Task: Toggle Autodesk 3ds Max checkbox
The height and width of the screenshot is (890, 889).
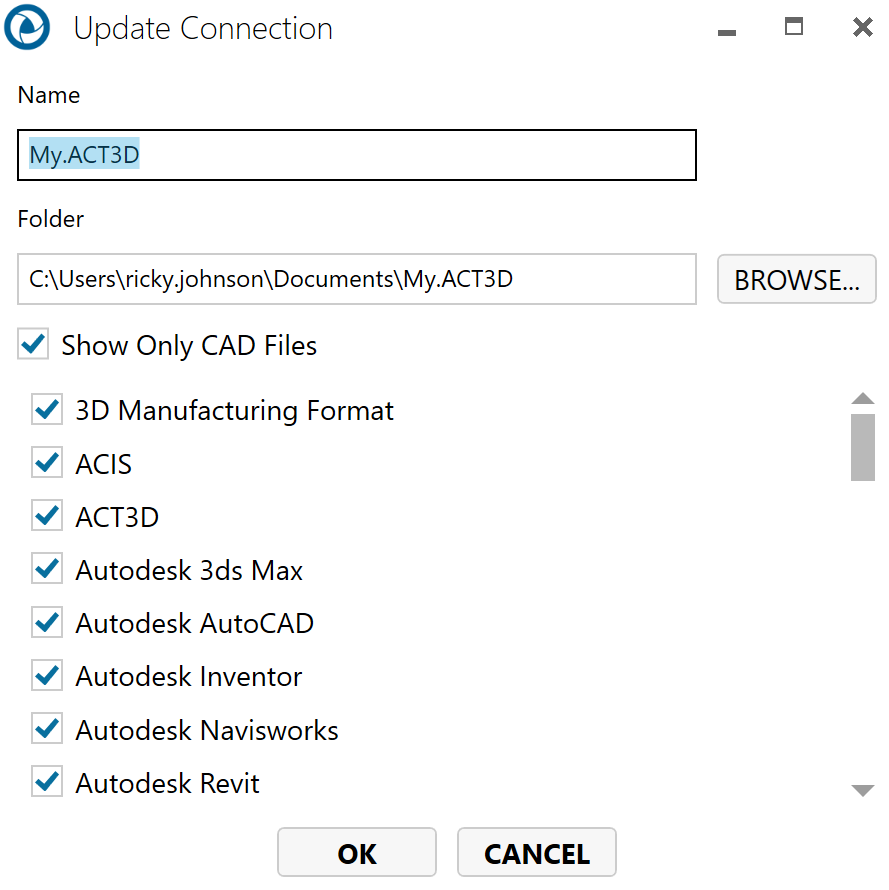Action: tap(47, 570)
